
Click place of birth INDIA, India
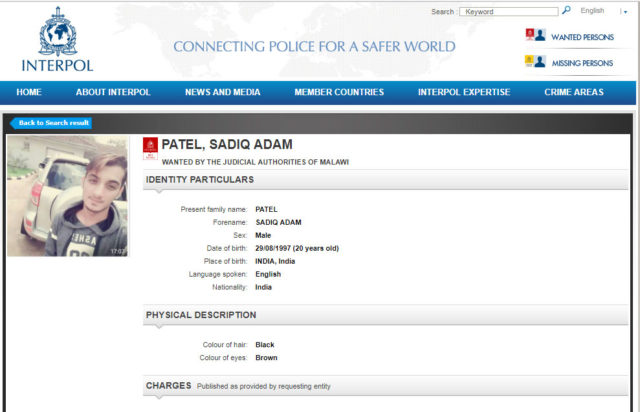click(275, 261)
